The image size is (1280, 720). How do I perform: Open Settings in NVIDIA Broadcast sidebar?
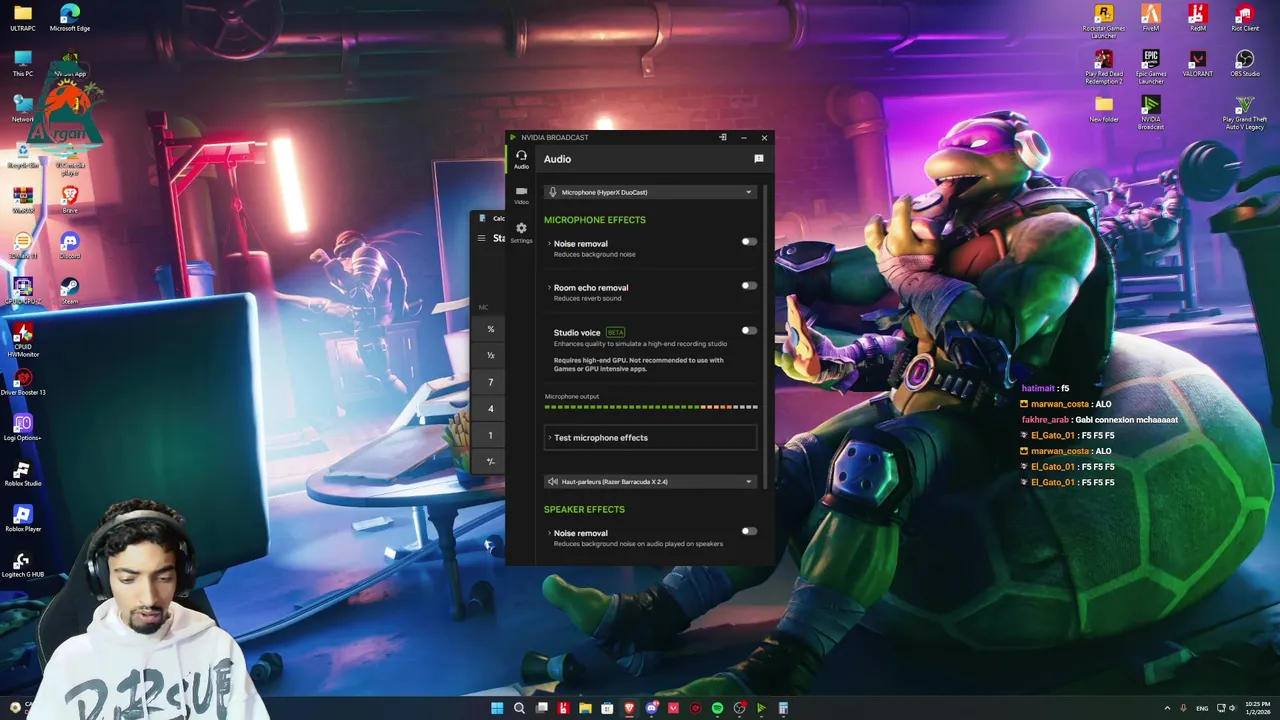point(521,232)
